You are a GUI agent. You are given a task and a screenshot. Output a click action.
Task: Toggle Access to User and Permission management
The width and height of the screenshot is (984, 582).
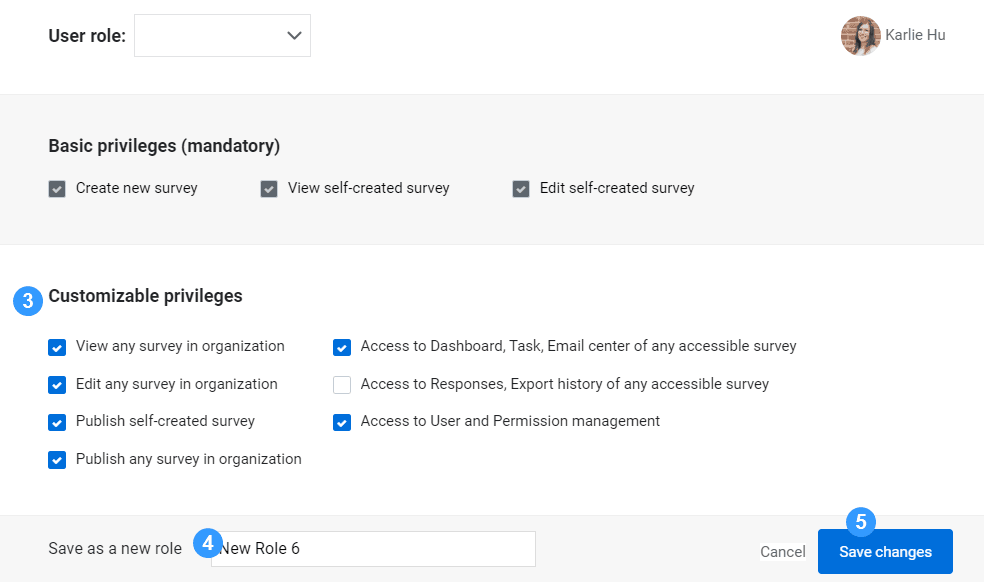click(342, 423)
